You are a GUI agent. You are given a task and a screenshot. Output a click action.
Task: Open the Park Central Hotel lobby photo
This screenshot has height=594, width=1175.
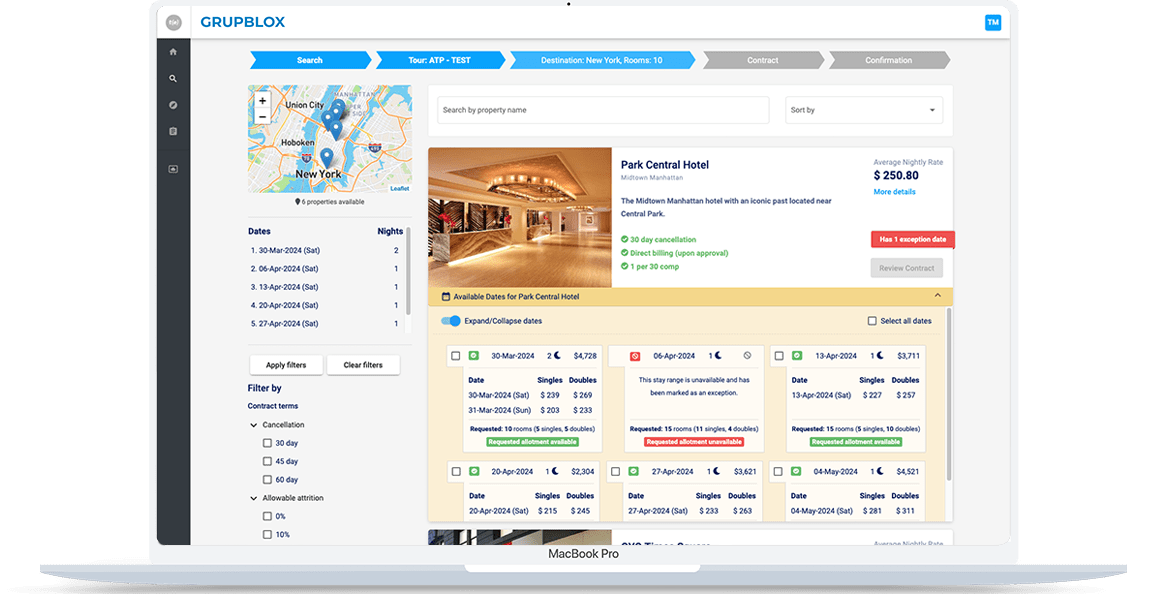(520, 217)
